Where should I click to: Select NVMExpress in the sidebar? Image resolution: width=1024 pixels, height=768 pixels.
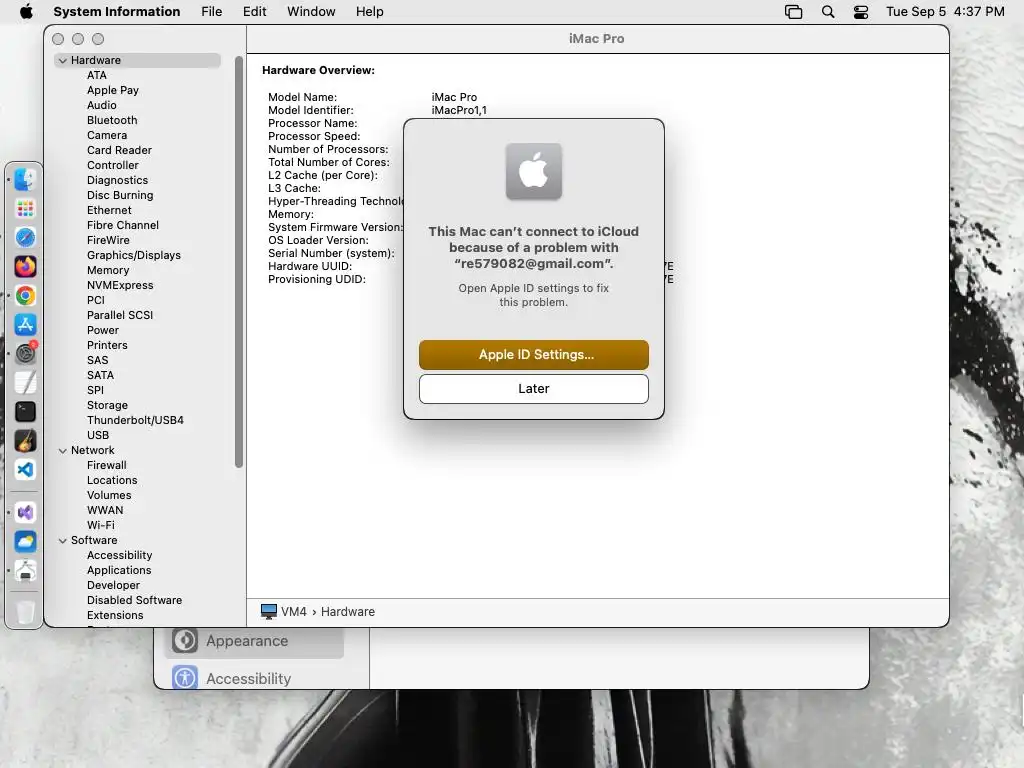click(x=120, y=285)
